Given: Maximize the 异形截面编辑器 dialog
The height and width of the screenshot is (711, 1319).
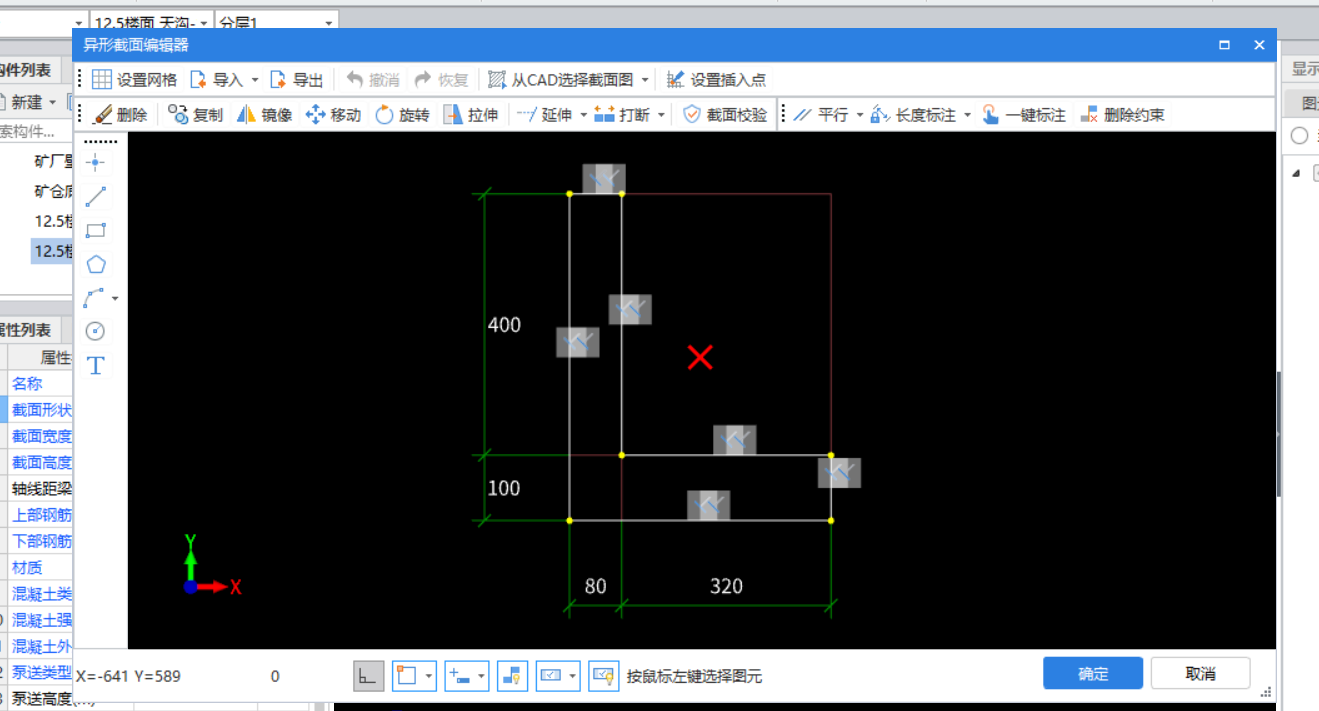Looking at the screenshot, I should pyautogui.click(x=1224, y=45).
